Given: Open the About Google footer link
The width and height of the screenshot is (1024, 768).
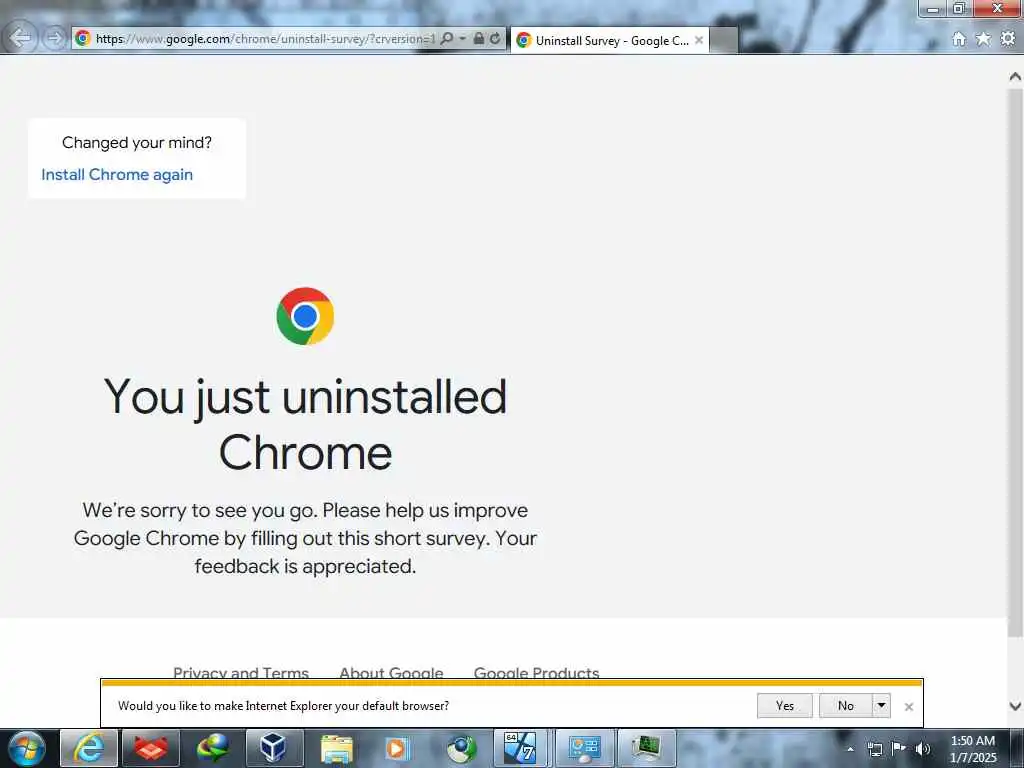Looking at the screenshot, I should (x=391, y=672).
